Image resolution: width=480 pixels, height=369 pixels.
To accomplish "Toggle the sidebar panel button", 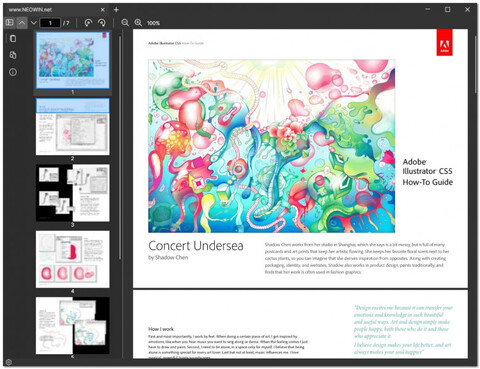I will pos(9,23).
